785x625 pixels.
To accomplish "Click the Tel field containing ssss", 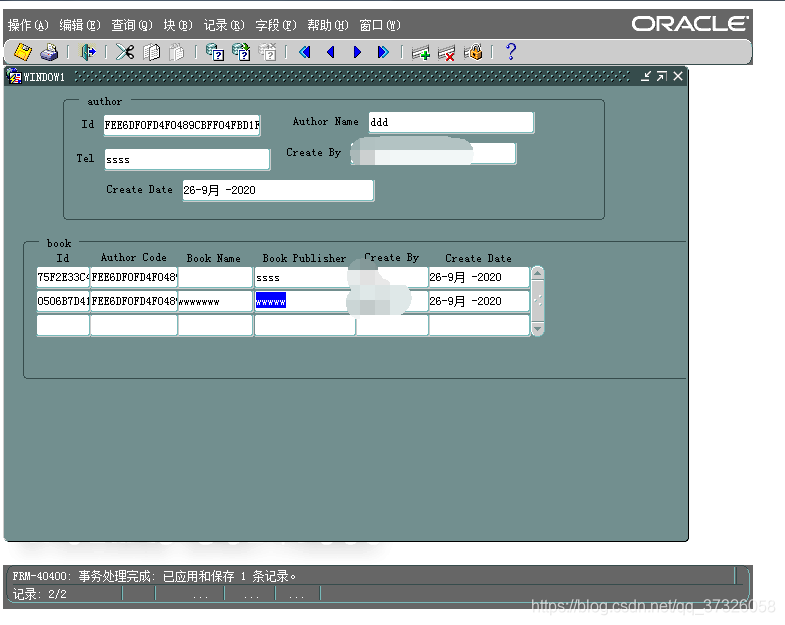I will tap(187, 159).
